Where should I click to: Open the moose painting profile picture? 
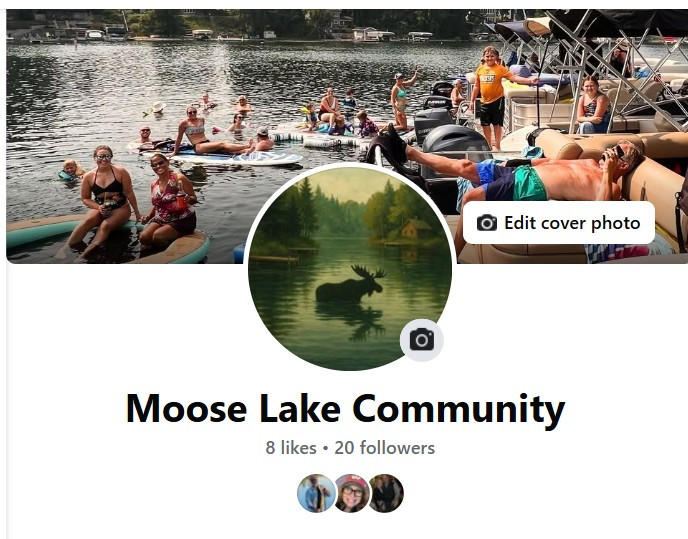350,268
